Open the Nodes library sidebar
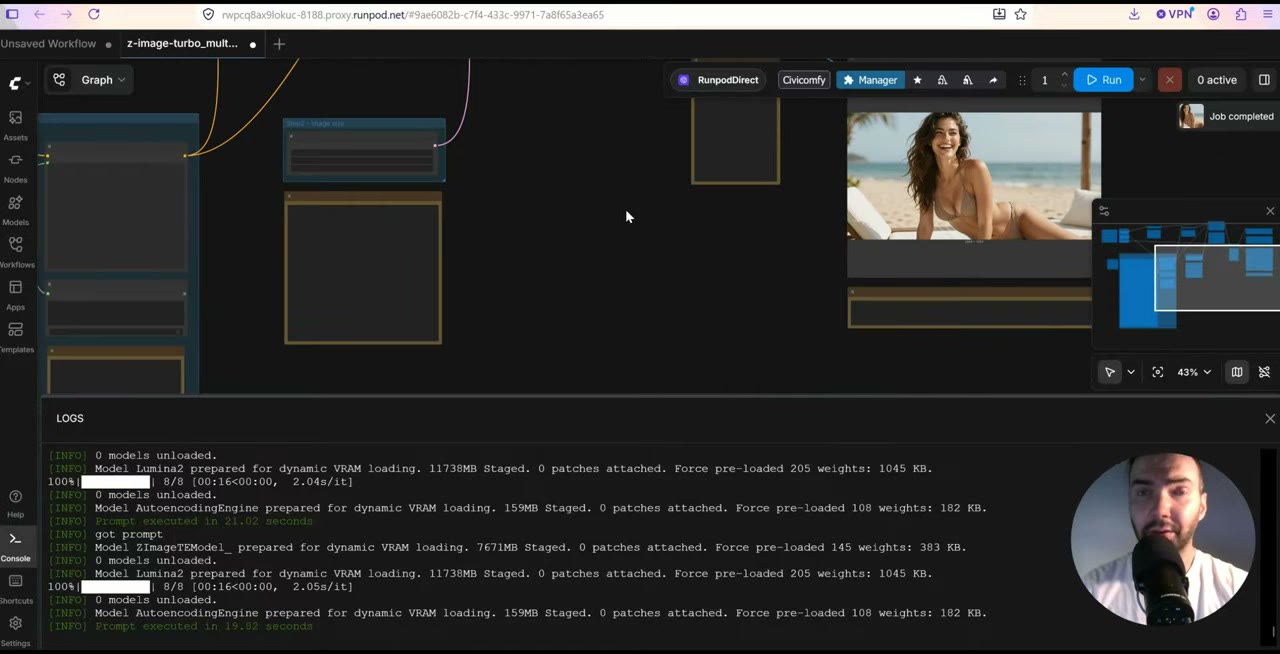 tap(15, 167)
